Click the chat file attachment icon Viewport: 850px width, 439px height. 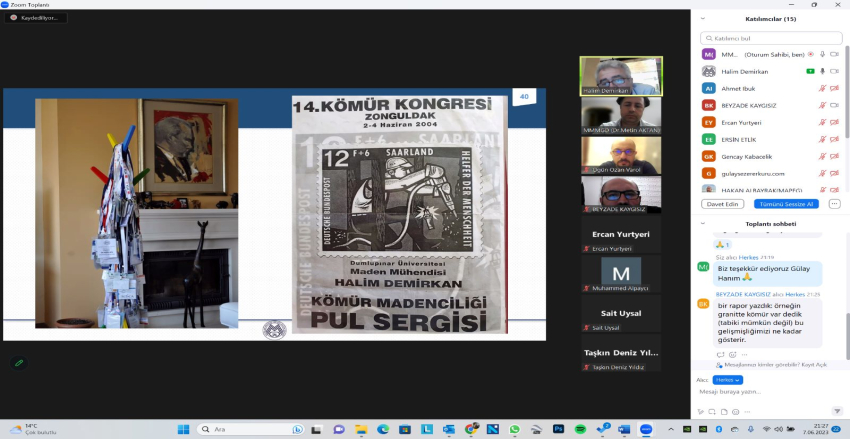pyautogui.click(x=722, y=411)
